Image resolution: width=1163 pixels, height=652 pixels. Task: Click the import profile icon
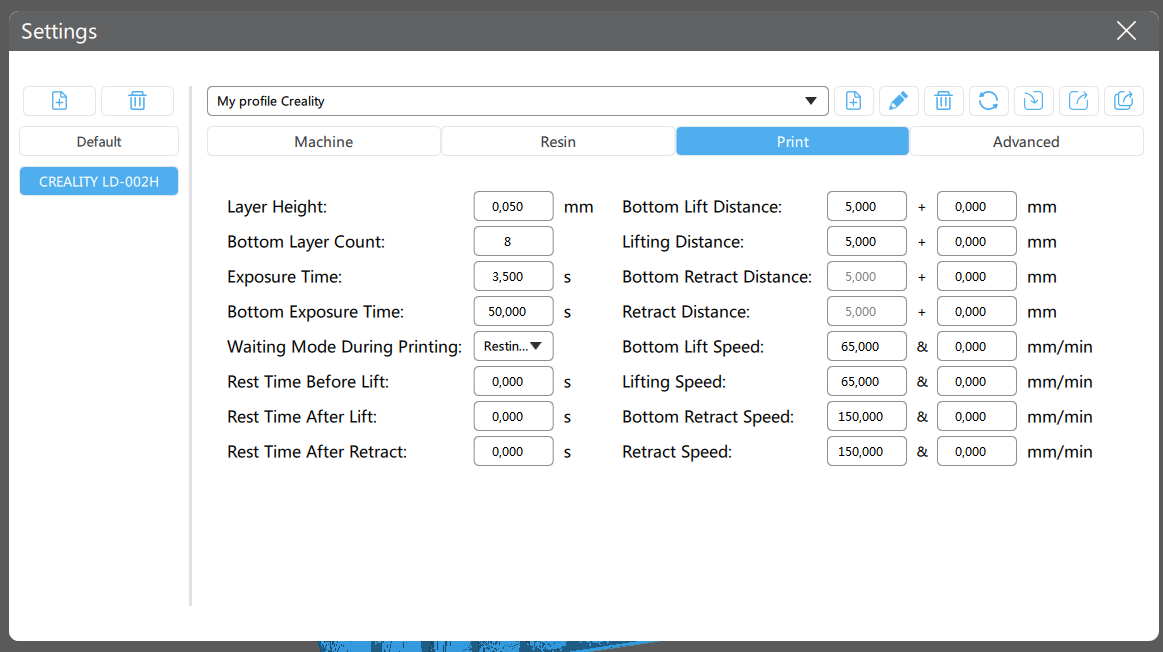click(1033, 101)
